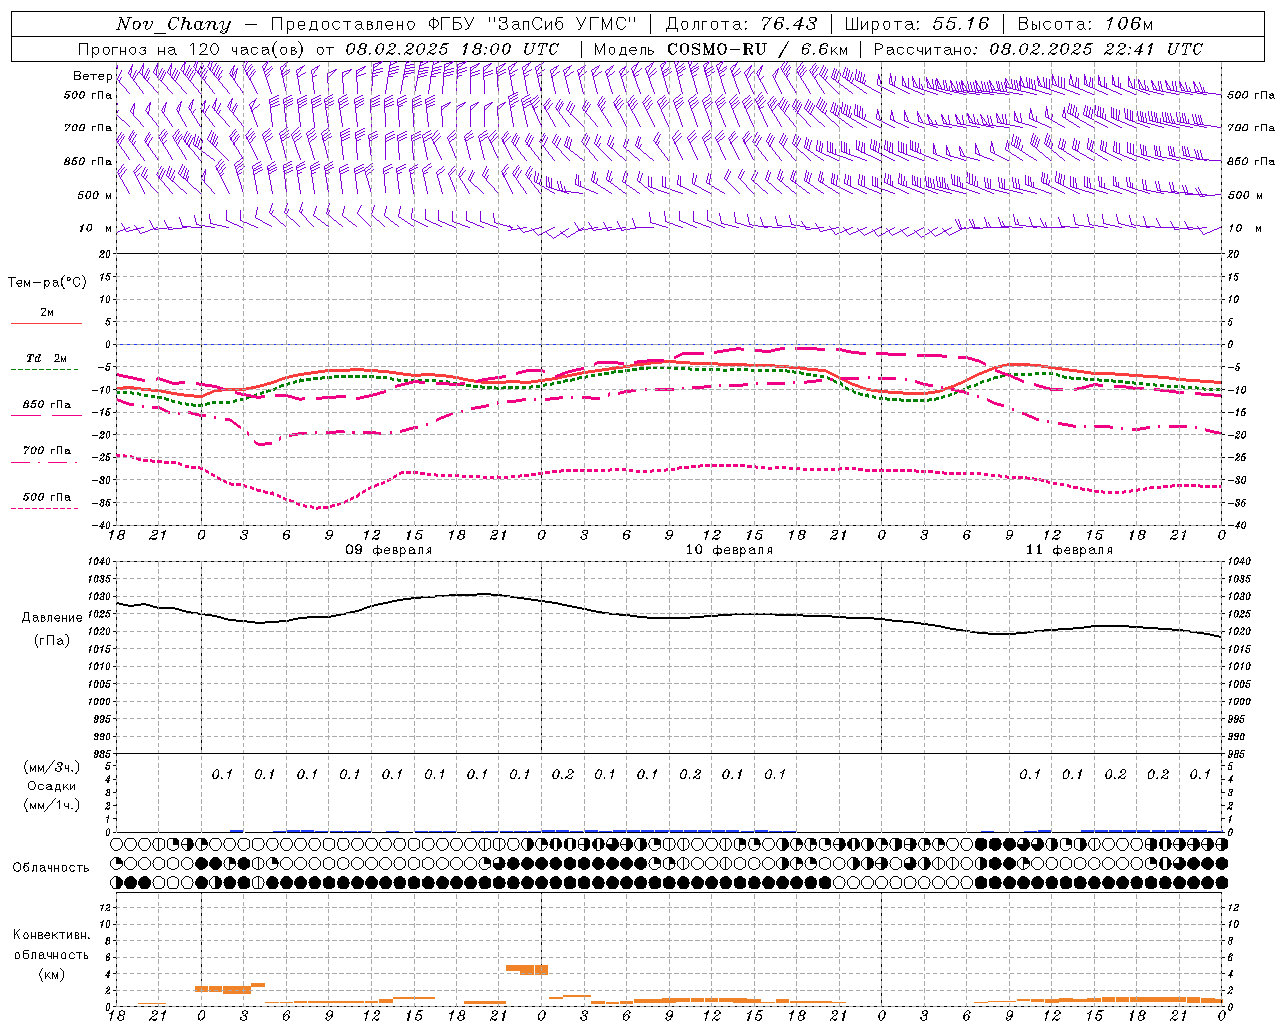1280x1024 pixels.
Task: Click the '(гПа)' unit under Давление
Action: 52,640
